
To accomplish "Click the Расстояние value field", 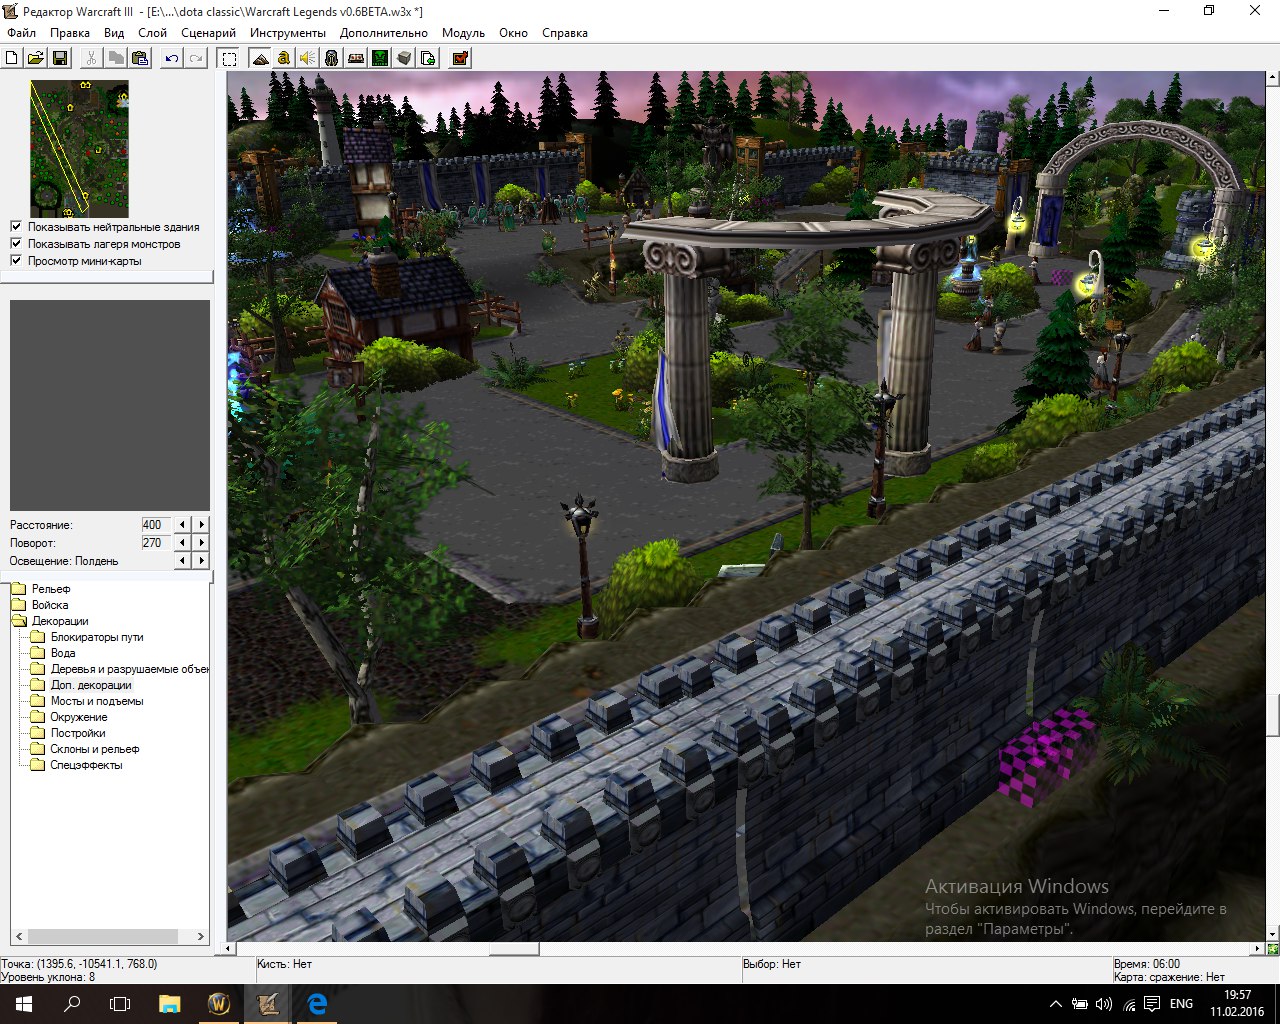I will click(x=155, y=525).
